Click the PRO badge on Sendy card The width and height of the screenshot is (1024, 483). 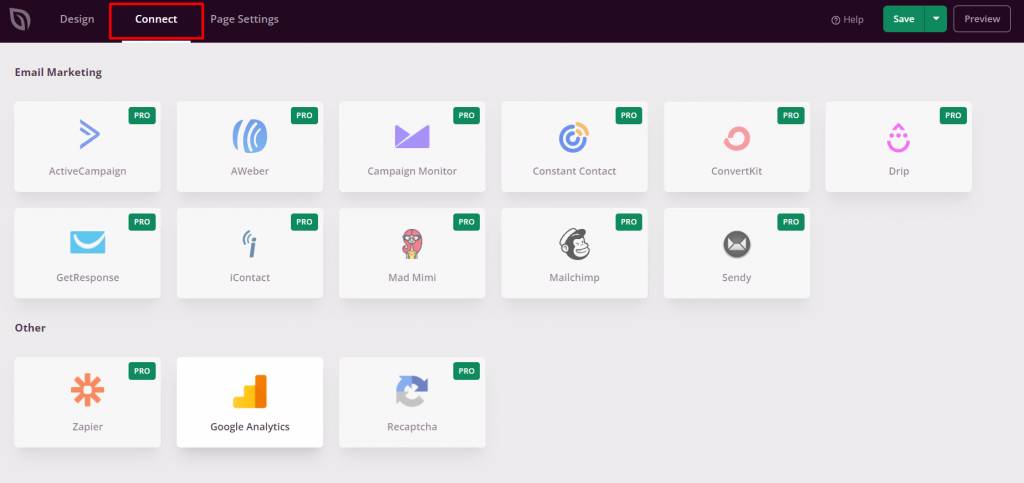(791, 222)
